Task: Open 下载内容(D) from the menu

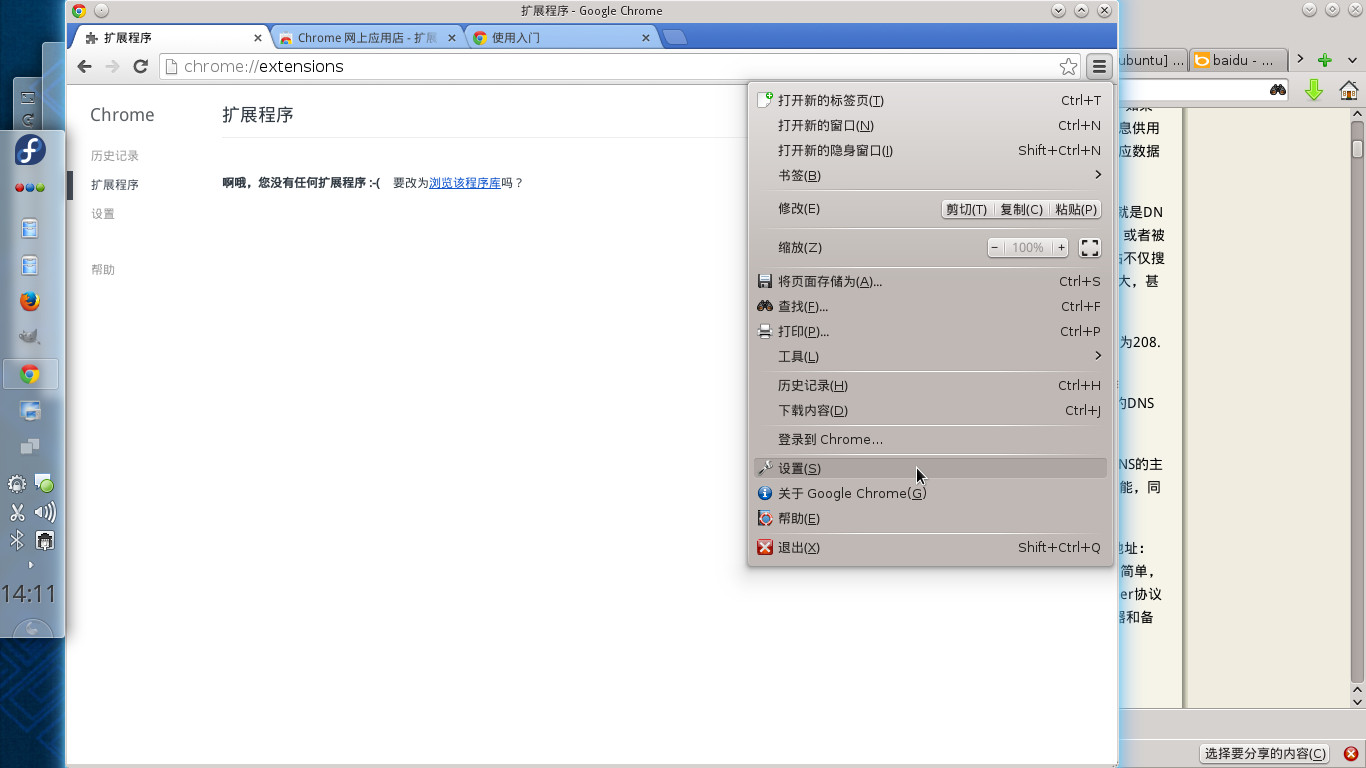Action: tap(930, 410)
